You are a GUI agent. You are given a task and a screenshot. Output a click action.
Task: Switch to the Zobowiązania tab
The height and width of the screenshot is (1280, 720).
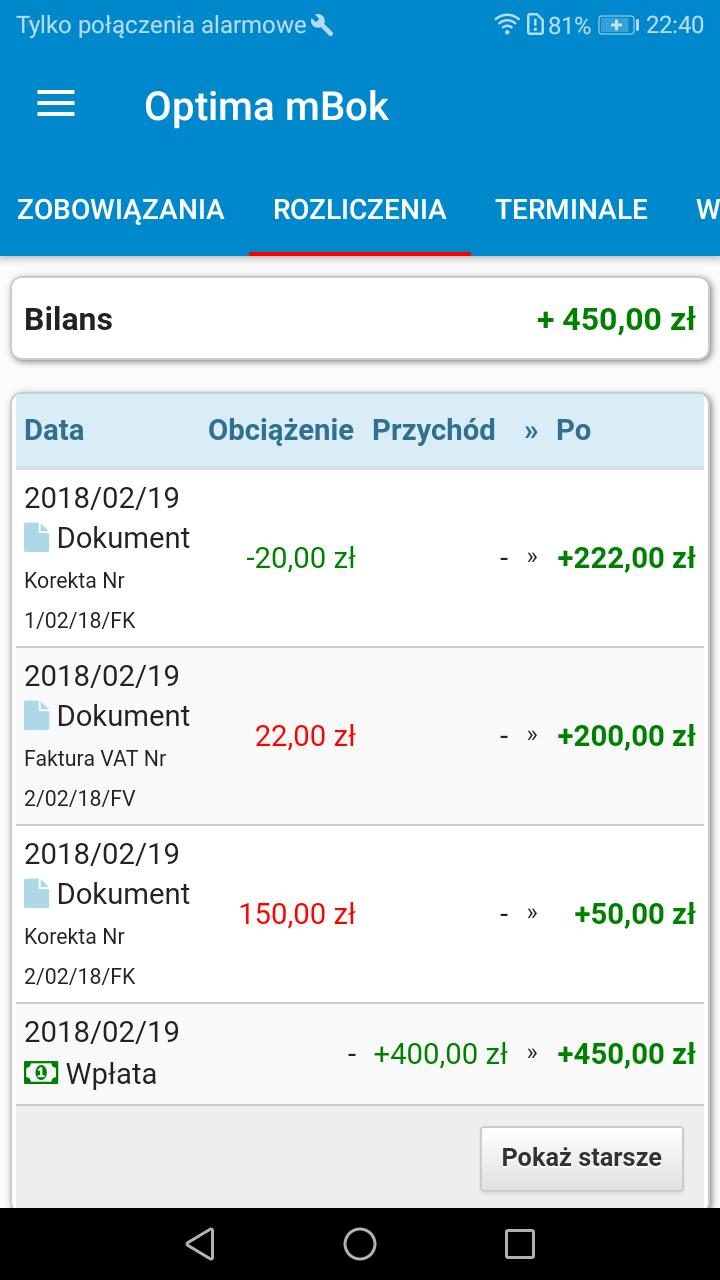click(121, 209)
